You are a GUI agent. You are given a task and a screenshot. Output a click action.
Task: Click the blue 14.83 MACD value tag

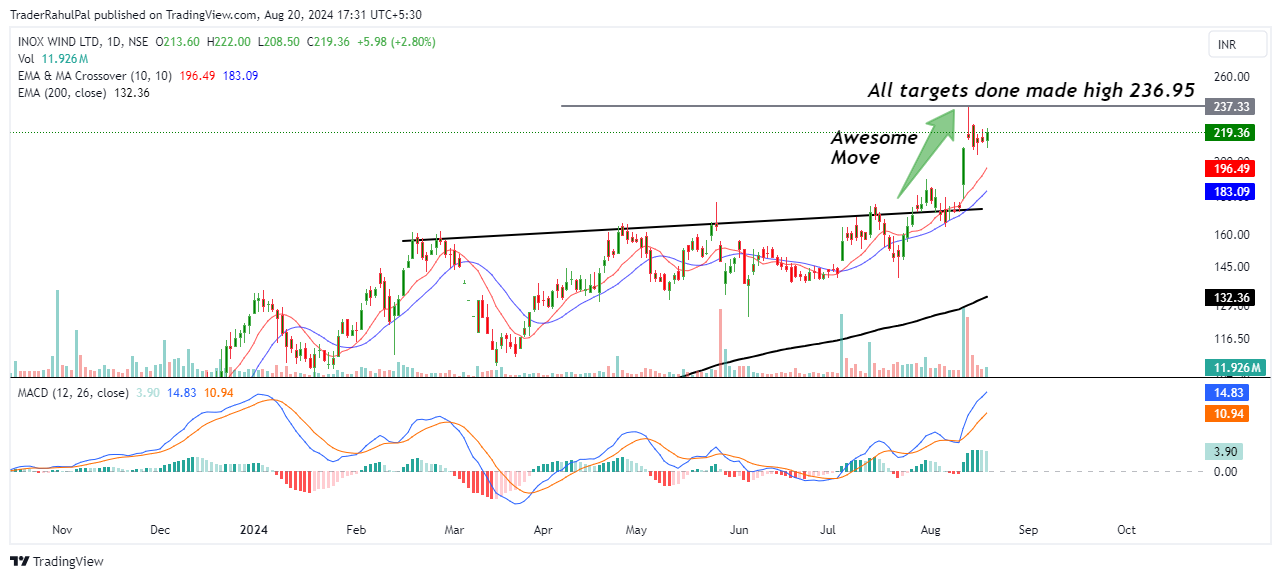(x=1228, y=394)
